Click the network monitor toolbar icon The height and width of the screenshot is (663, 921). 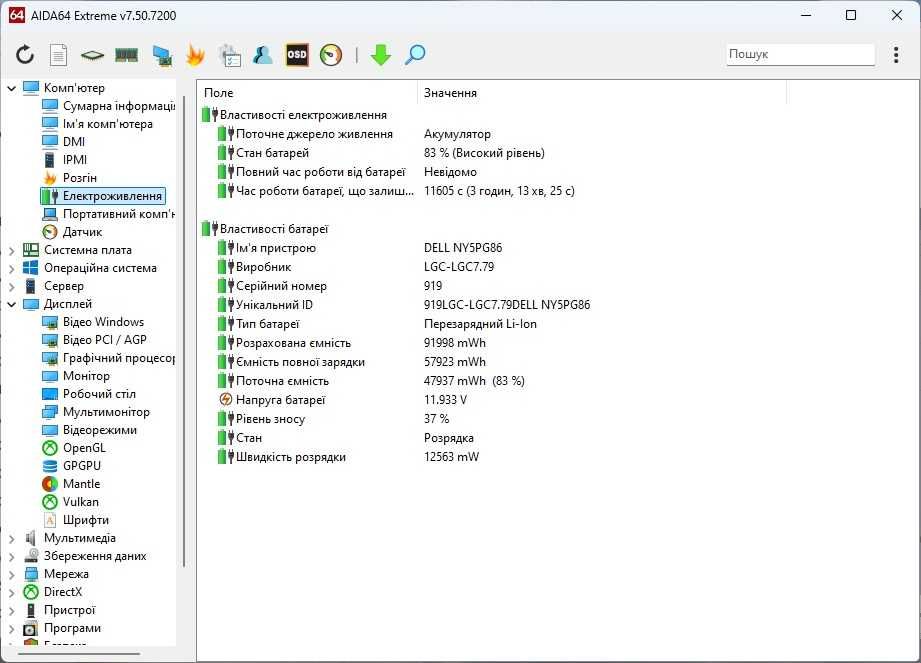162,55
